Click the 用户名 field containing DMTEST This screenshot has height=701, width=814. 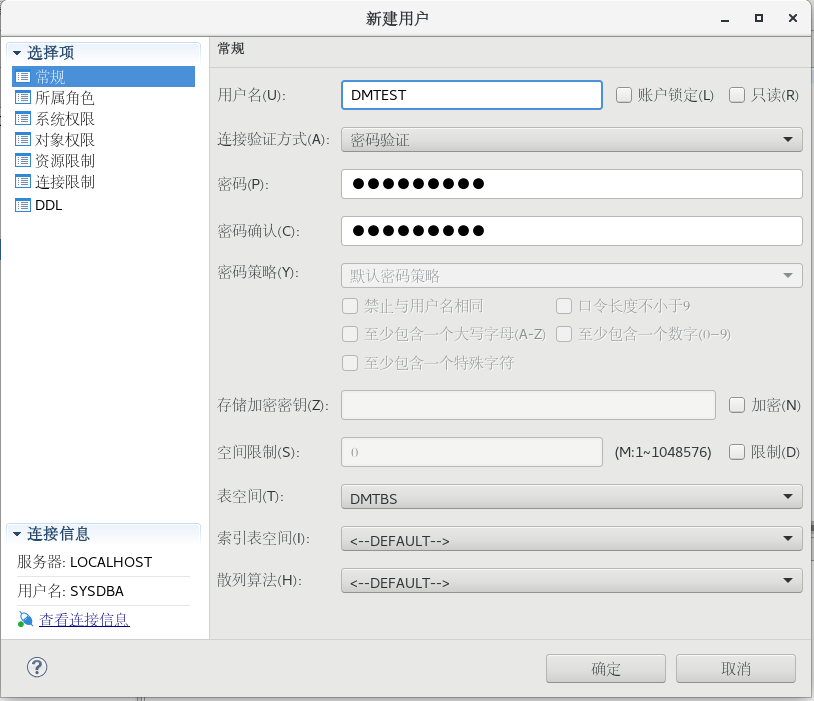pyautogui.click(x=471, y=95)
